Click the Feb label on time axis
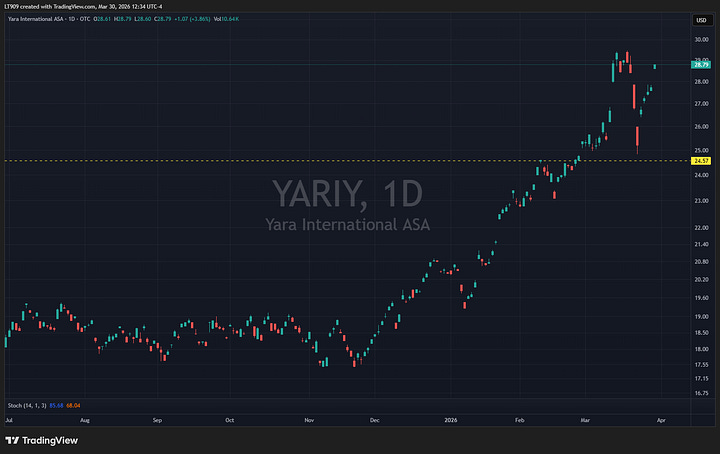This screenshot has height=454, width=720. click(x=519, y=420)
